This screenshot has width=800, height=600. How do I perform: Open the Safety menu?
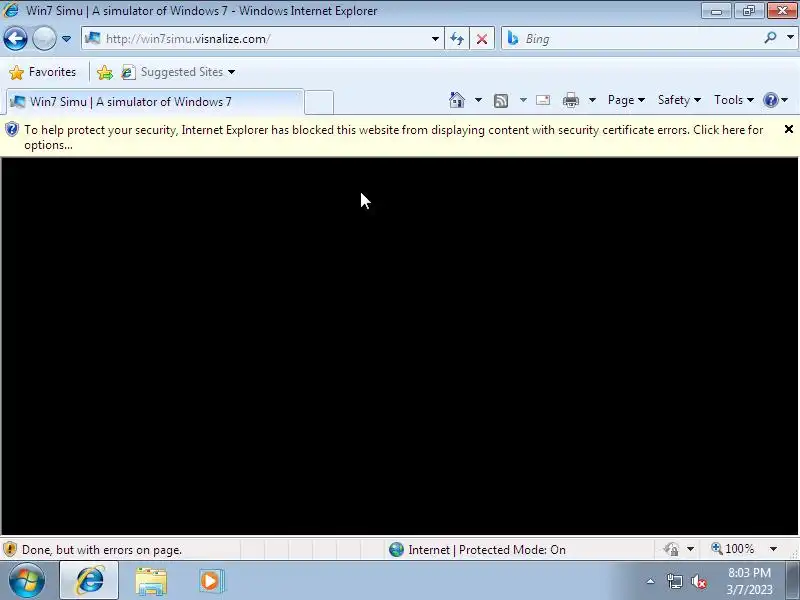679,100
